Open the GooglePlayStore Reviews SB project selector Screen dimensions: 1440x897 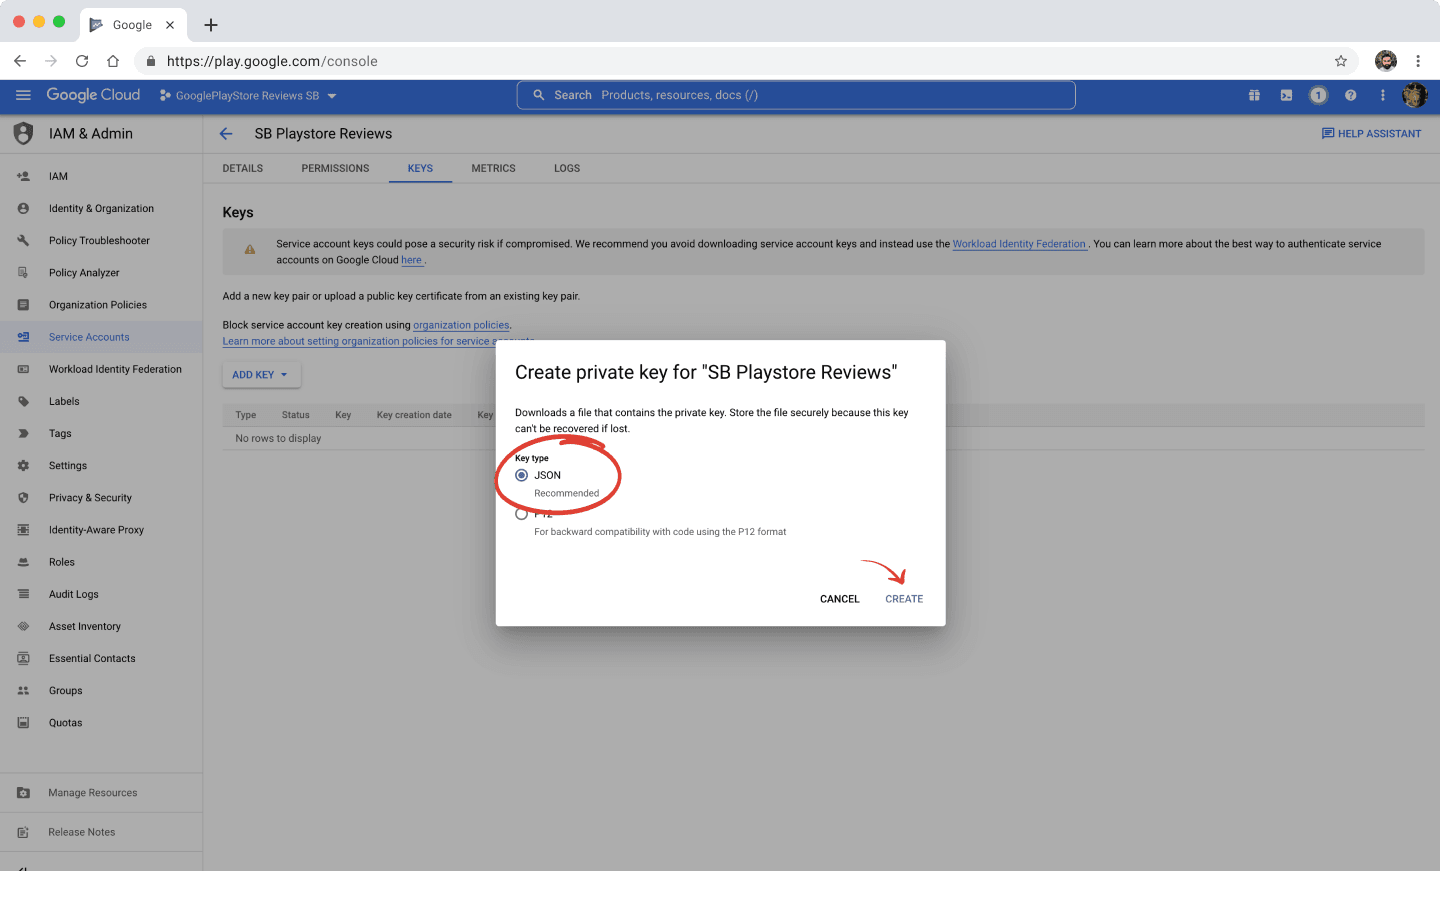pos(248,96)
